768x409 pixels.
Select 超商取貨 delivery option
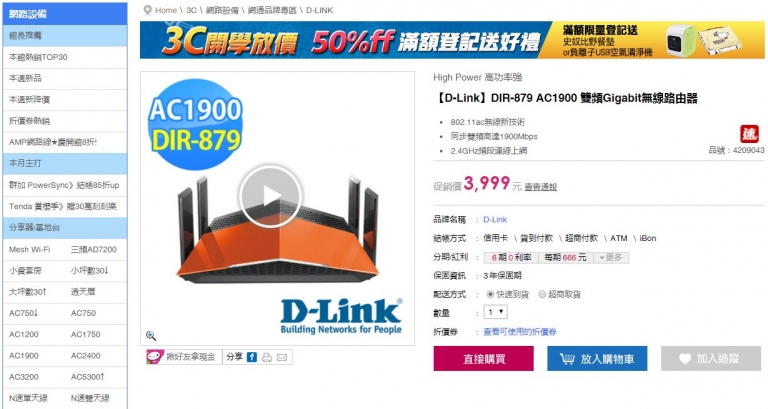542,294
